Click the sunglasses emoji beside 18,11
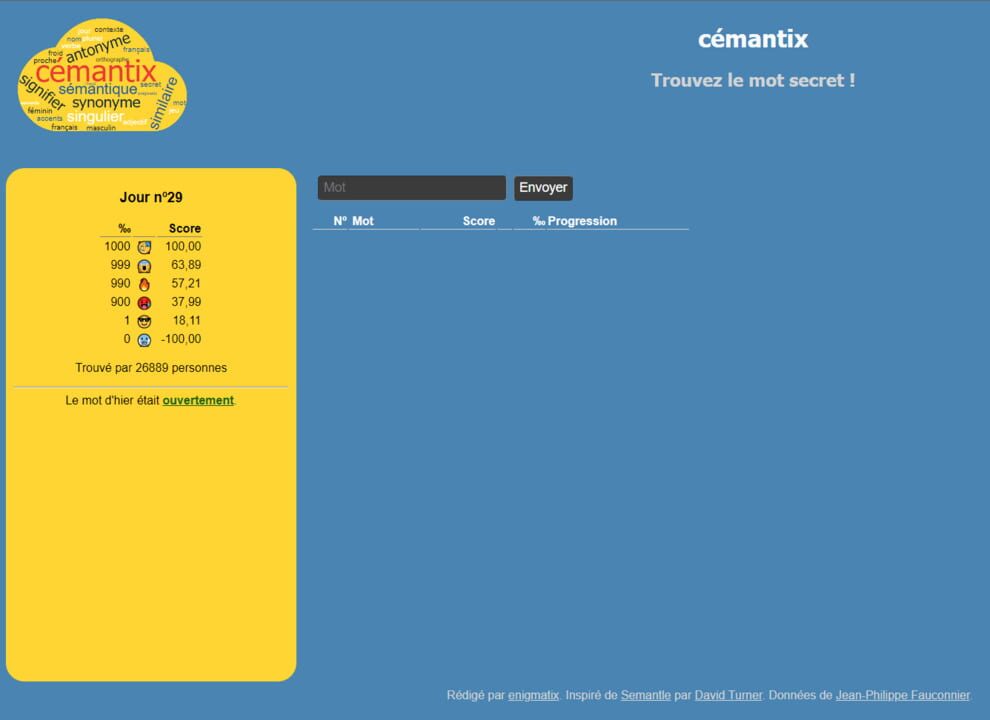The height and width of the screenshot is (720, 990). click(144, 321)
